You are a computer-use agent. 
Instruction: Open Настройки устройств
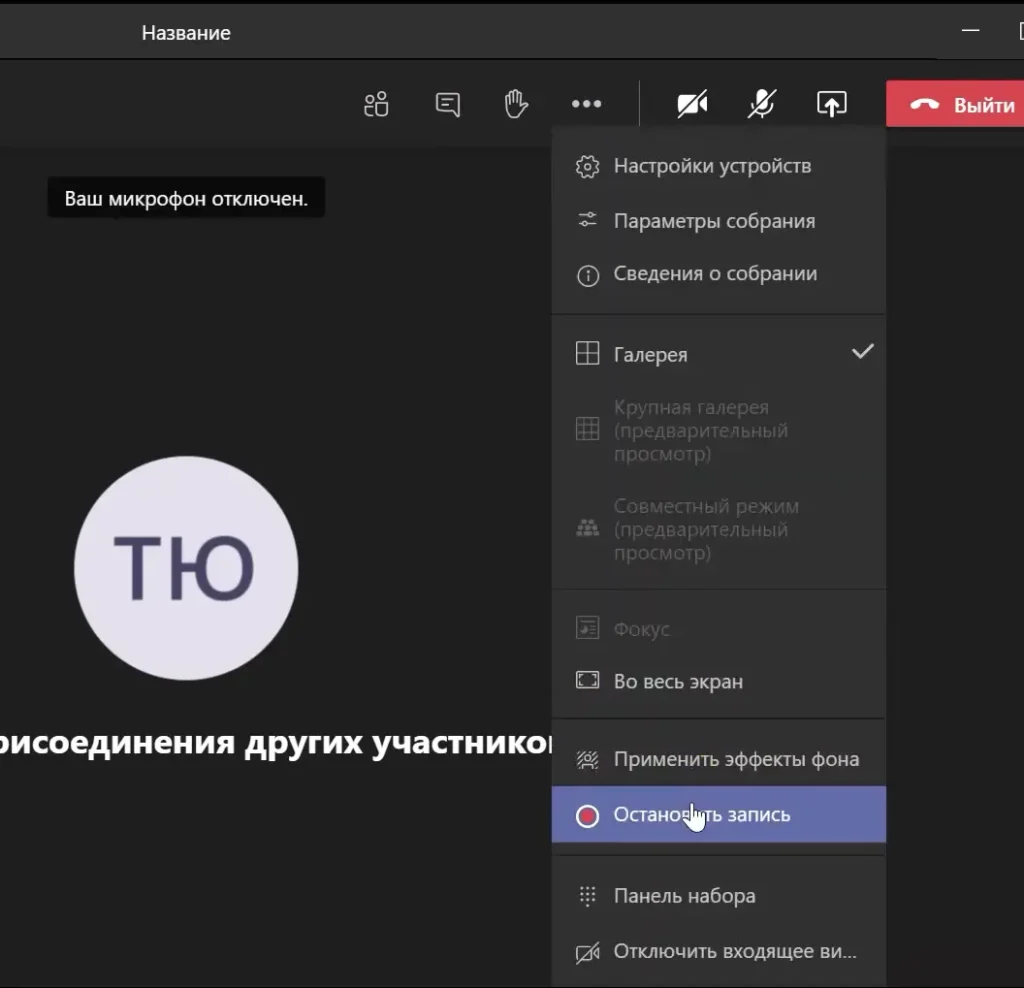point(718,166)
